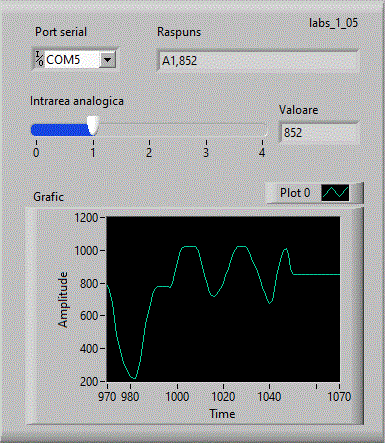Click the green waveform flat segment in the graph

[x=317, y=275]
